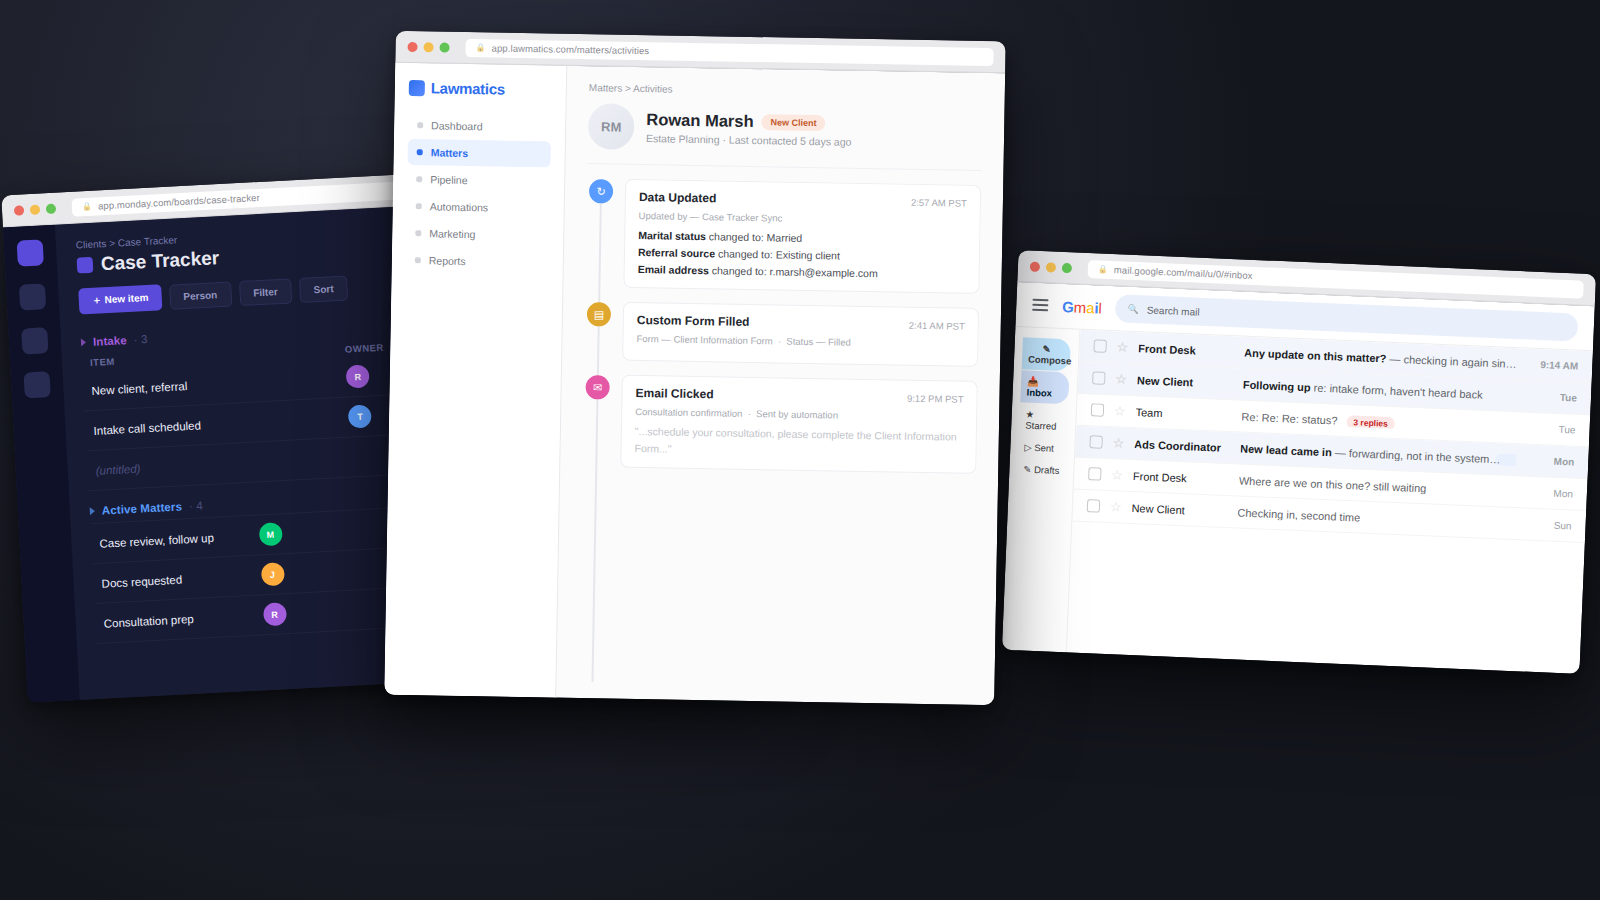1600x900 pixels.
Task: Click the Matters breadcrumb link in Lawmatics
Action: (x=605, y=88)
